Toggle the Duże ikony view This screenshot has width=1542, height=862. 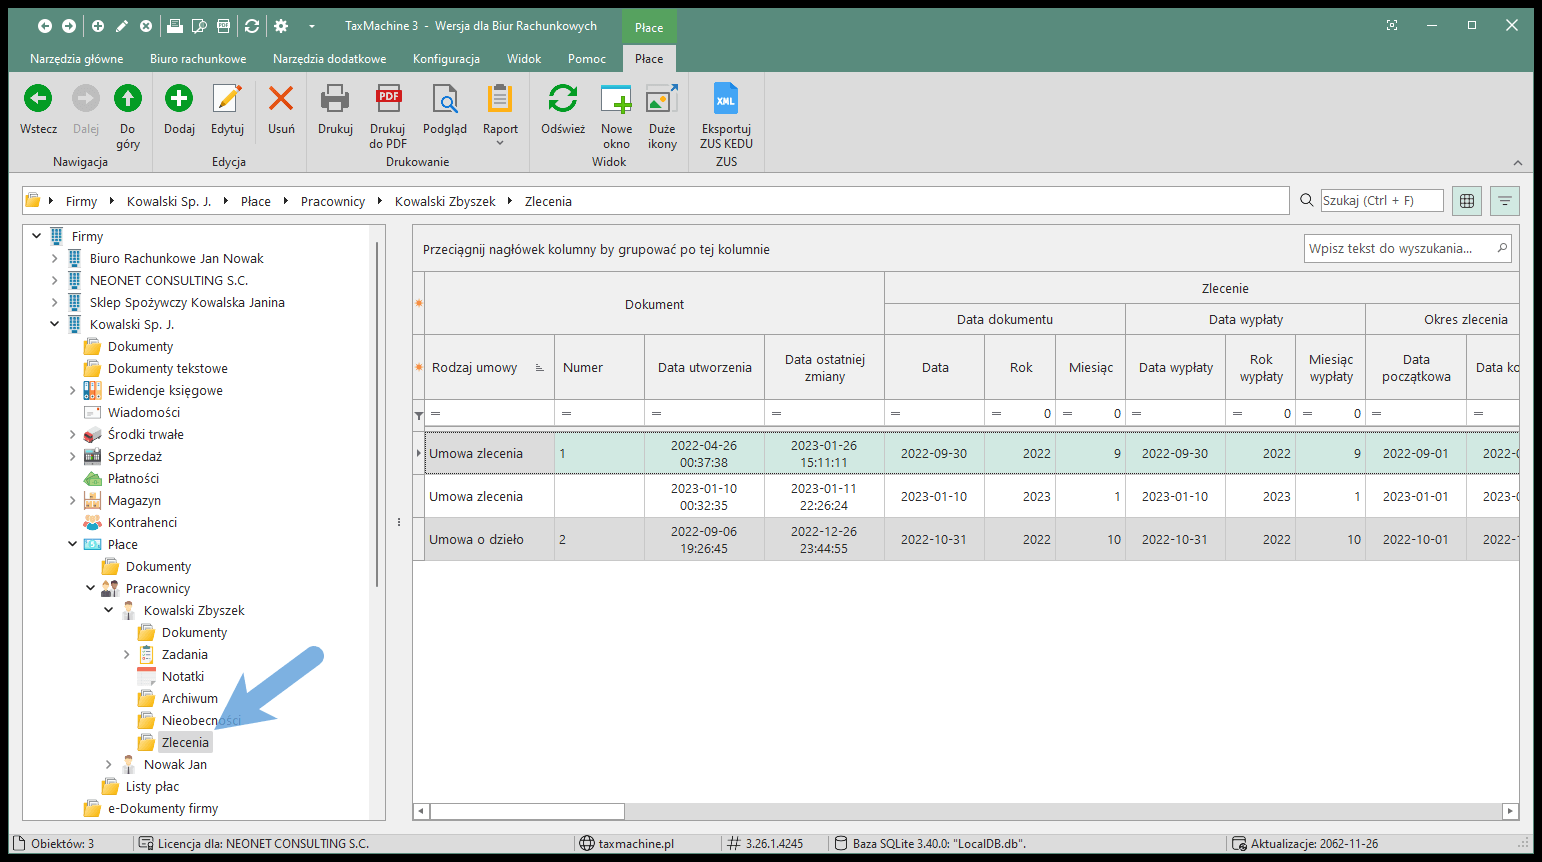coord(662,99)
